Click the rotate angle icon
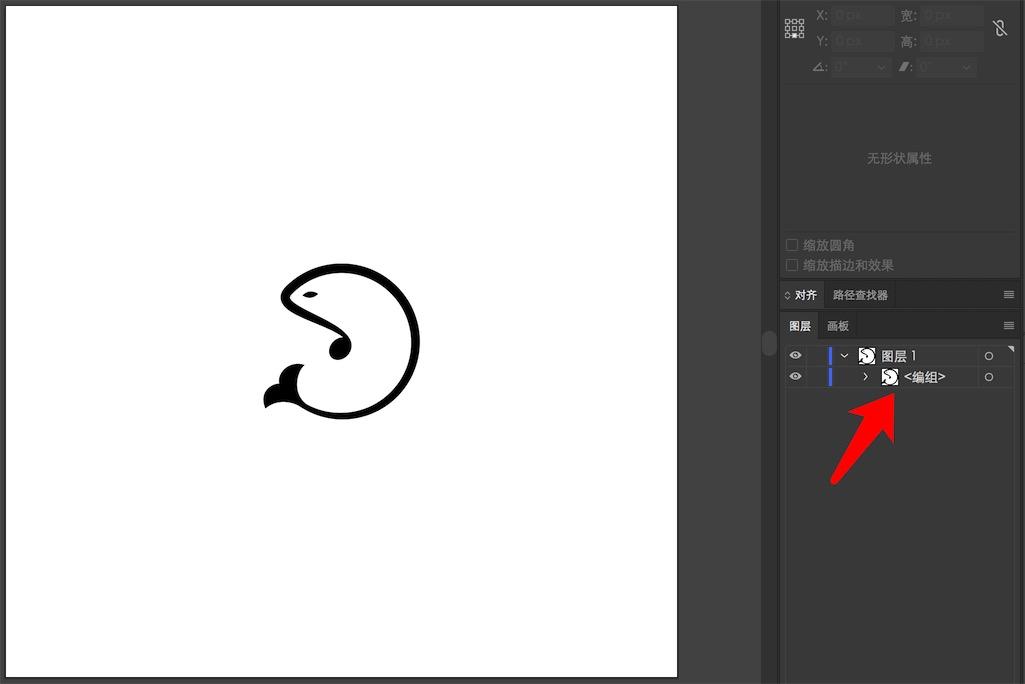 tap(820, 67)
